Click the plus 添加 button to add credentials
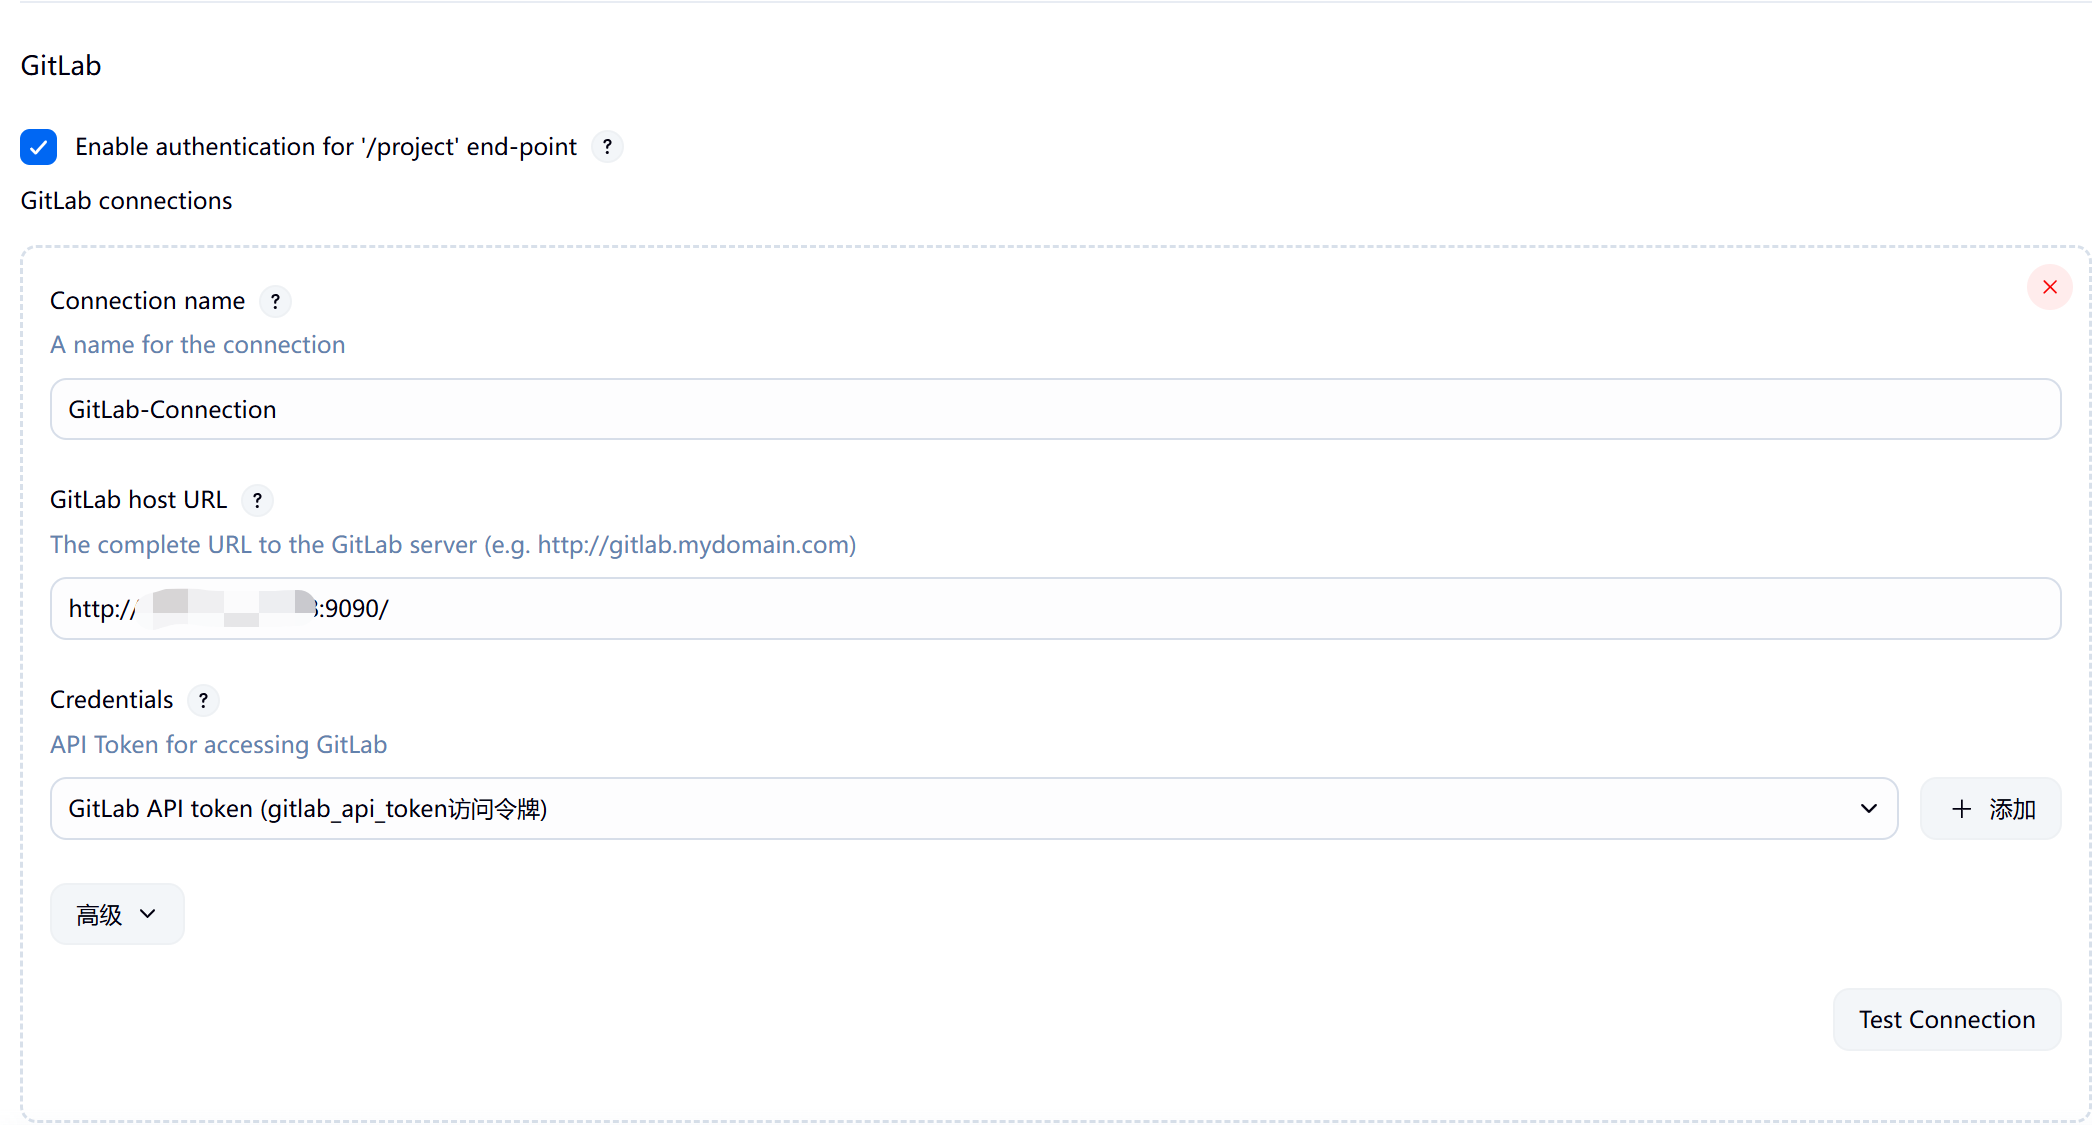Screen dimensions: 2092x1125 point(1990,809)
